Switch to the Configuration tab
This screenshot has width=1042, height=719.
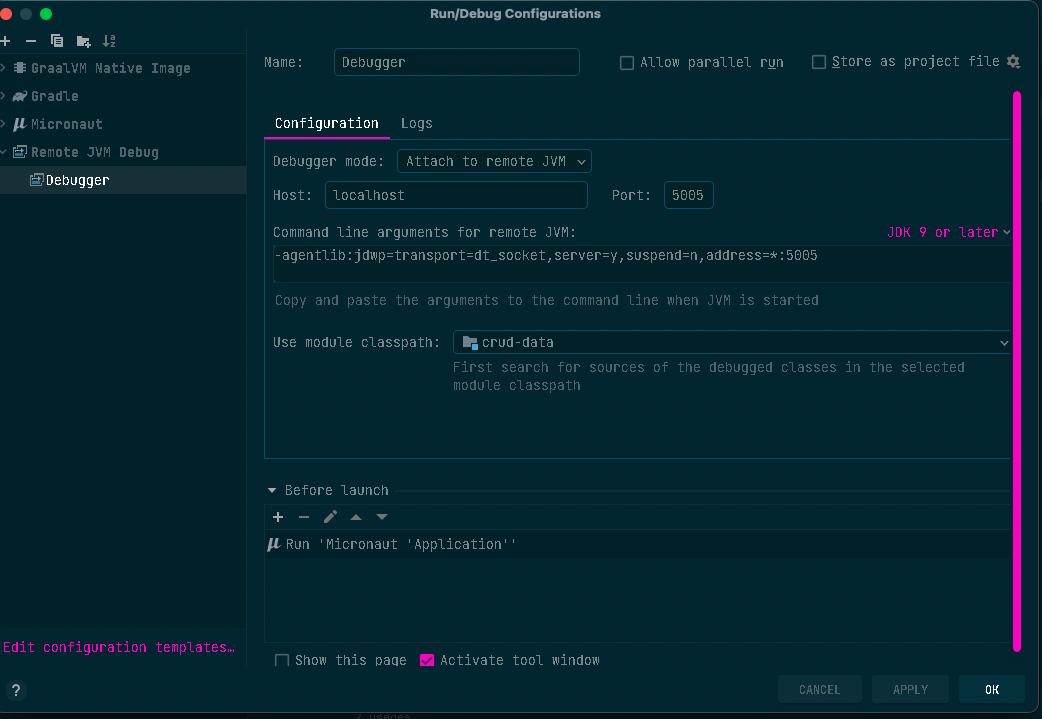coord(326,124)
